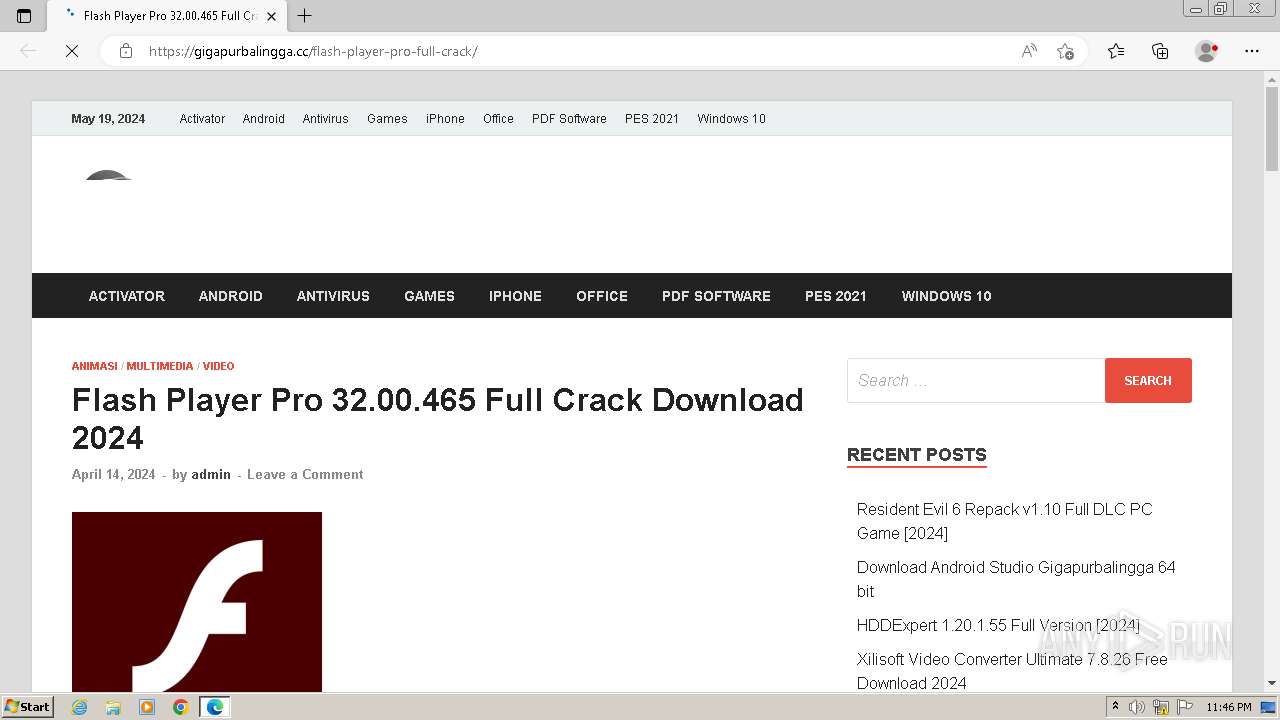
Task: Click the post date April 14, 2024
Action: (113, 474)
